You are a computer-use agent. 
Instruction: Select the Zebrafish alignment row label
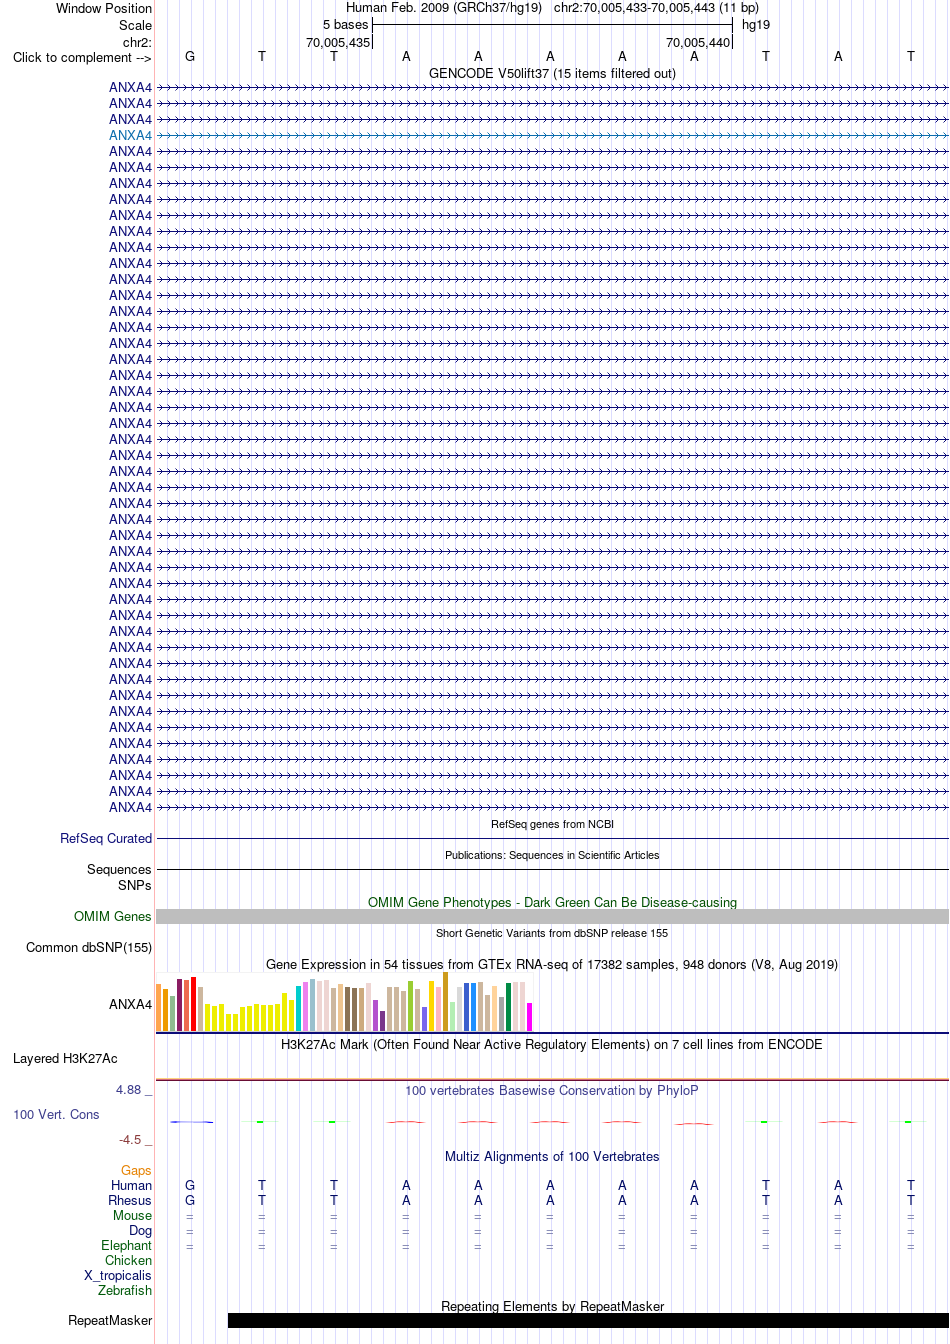[126, 1290]
